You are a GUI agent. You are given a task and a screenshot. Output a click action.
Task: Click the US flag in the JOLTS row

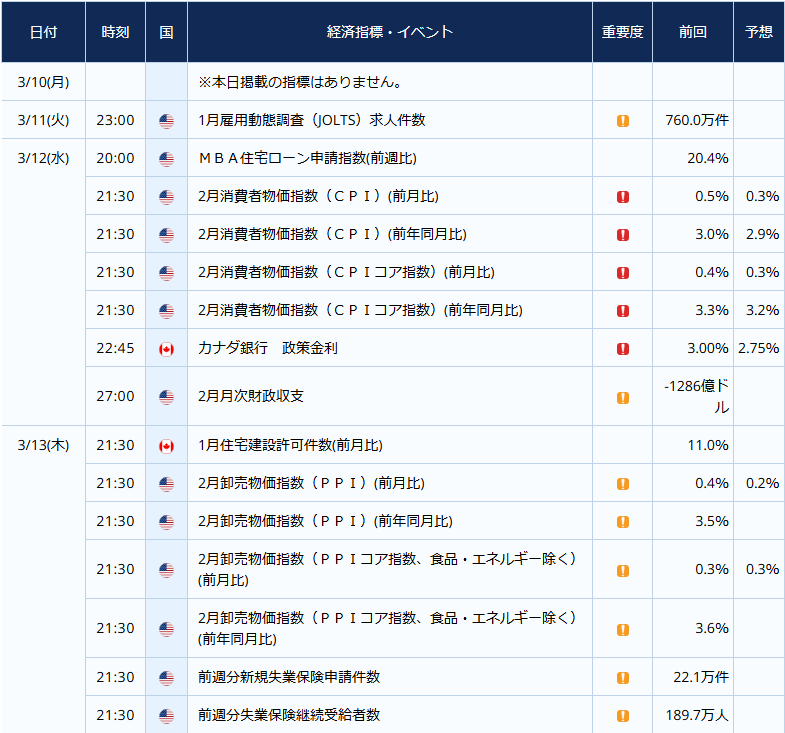pos(166,121)
